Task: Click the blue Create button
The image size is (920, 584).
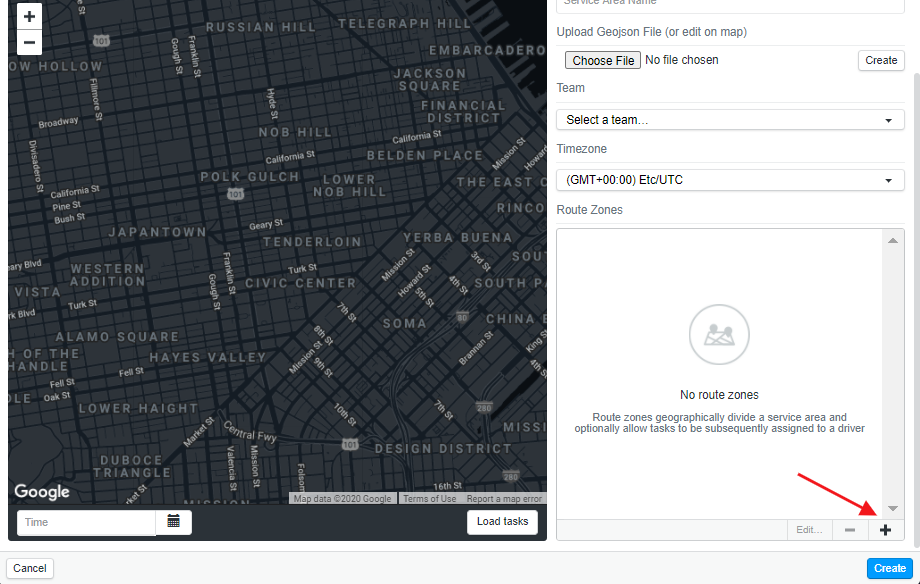Action: (x=889, y=568)
